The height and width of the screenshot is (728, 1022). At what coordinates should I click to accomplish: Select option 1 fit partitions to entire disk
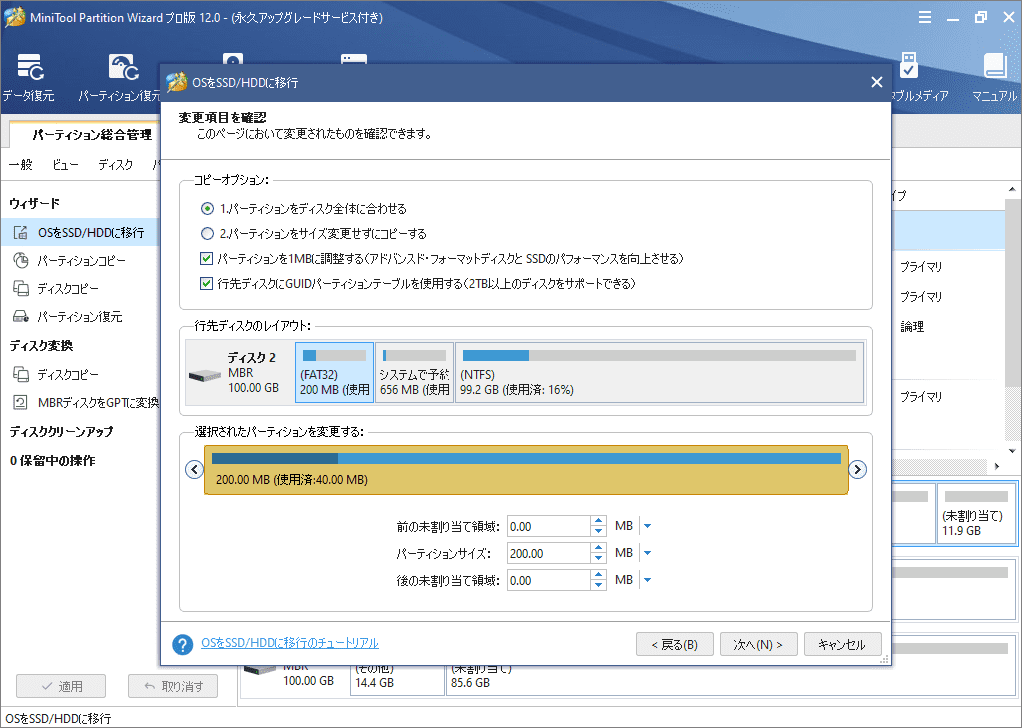207,209
